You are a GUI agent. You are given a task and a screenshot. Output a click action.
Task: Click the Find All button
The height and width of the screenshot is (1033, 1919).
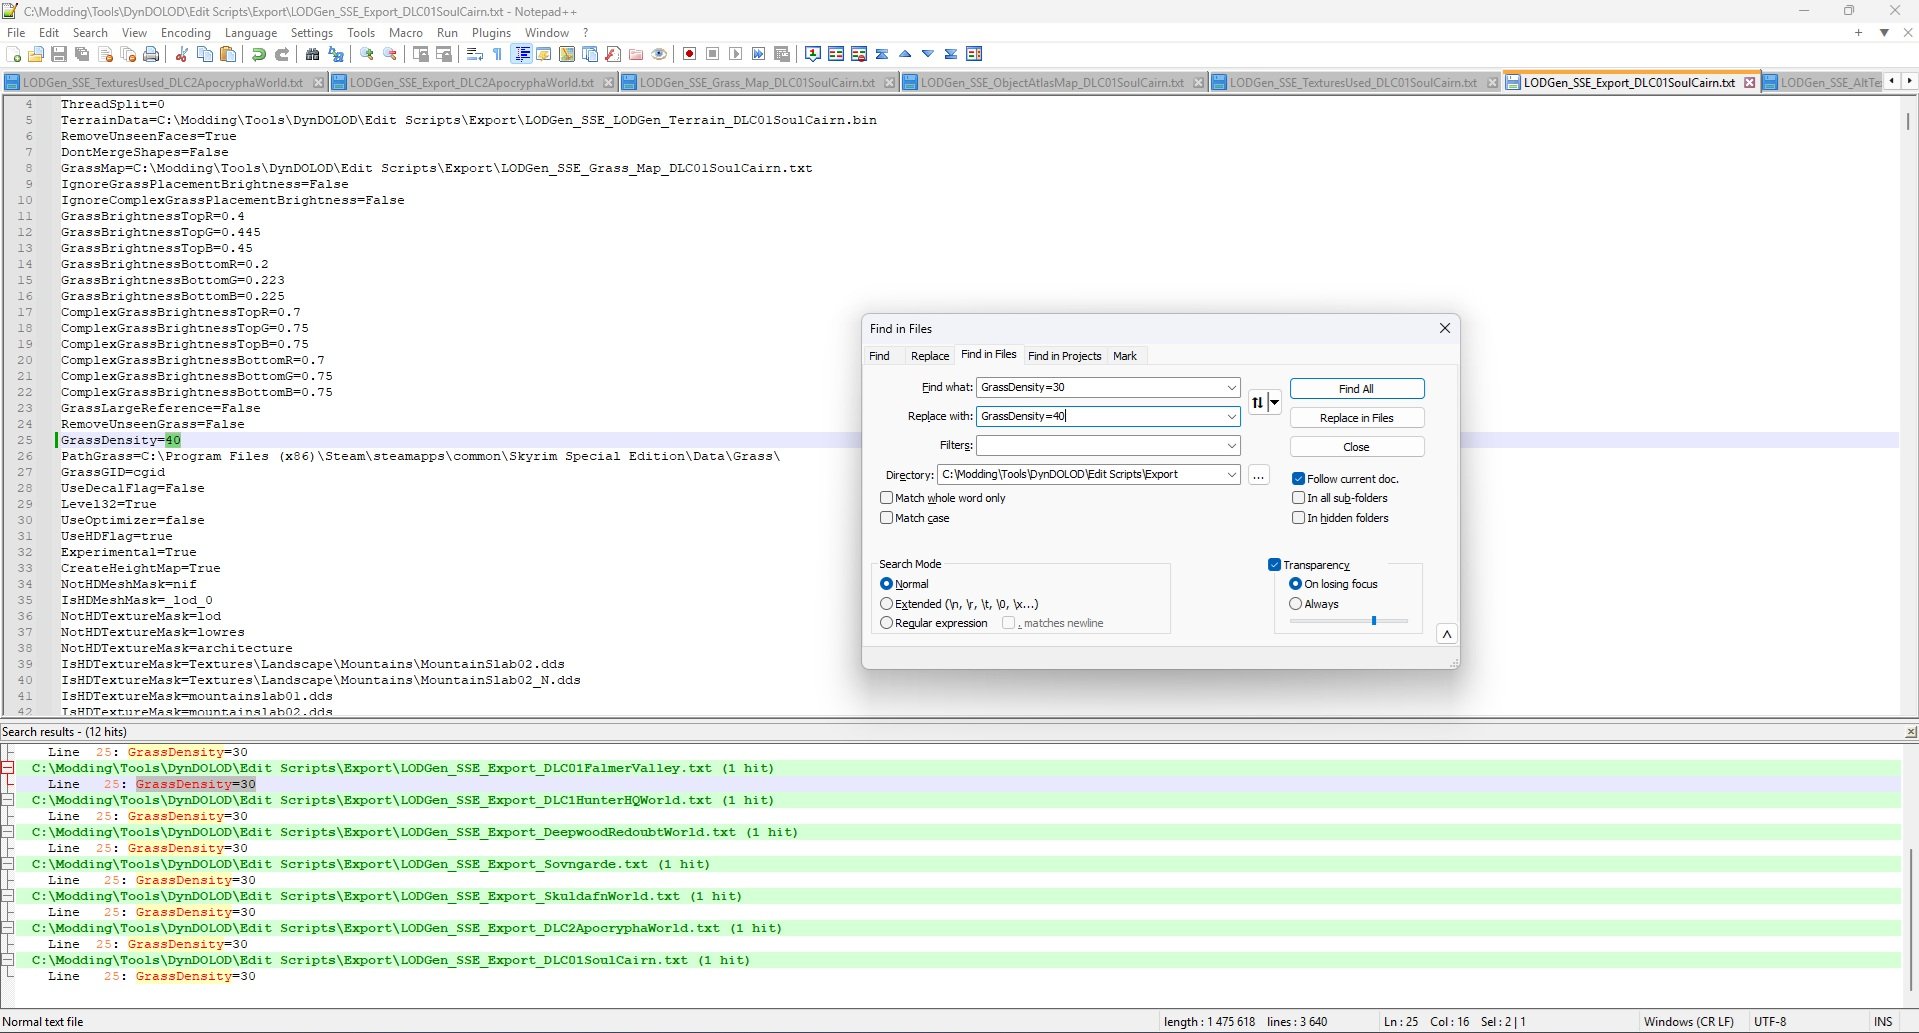(x=1356, y=389)
